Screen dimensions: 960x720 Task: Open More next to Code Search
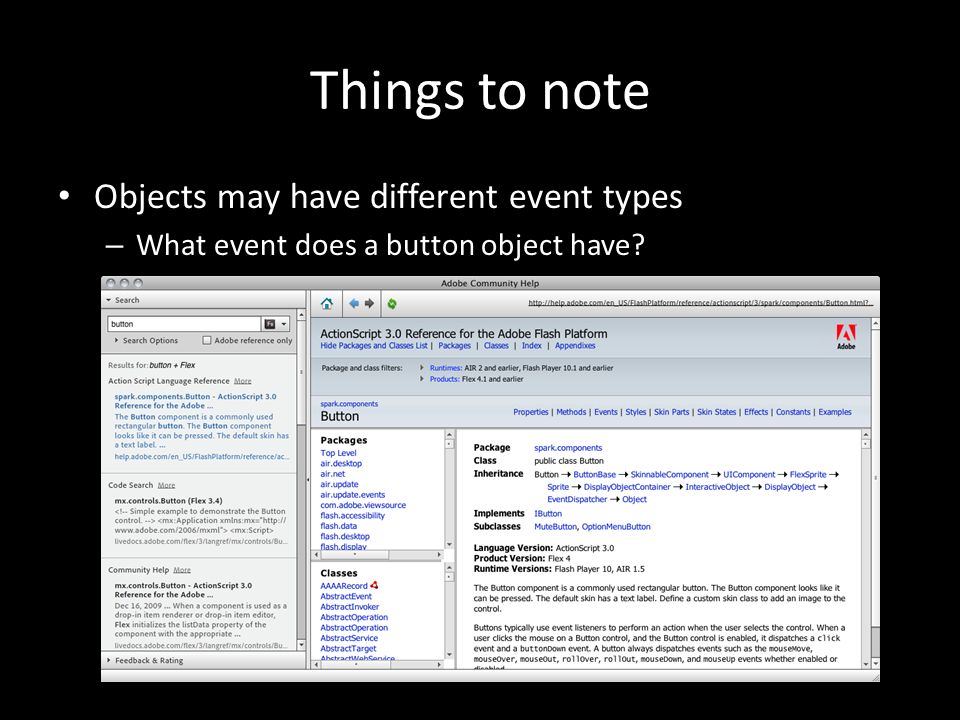pos(167,485)
